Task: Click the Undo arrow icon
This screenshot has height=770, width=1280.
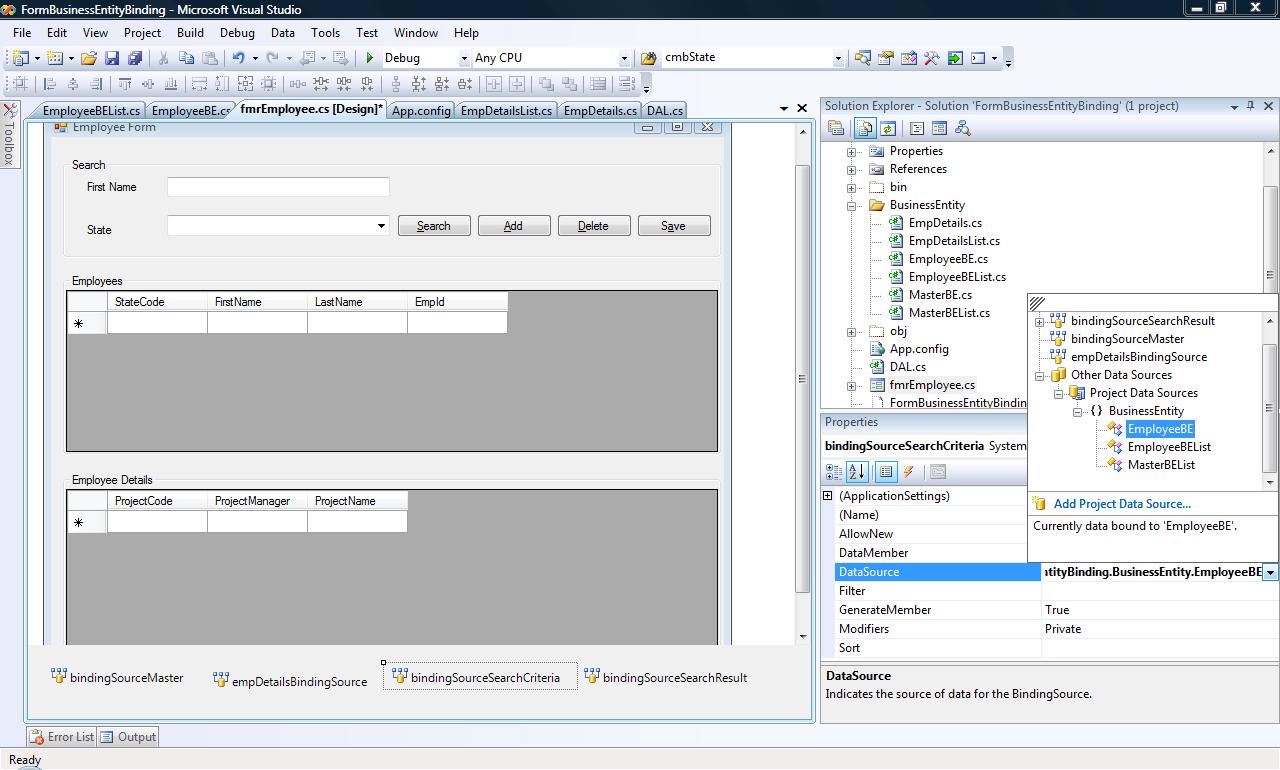Action: 239,58
